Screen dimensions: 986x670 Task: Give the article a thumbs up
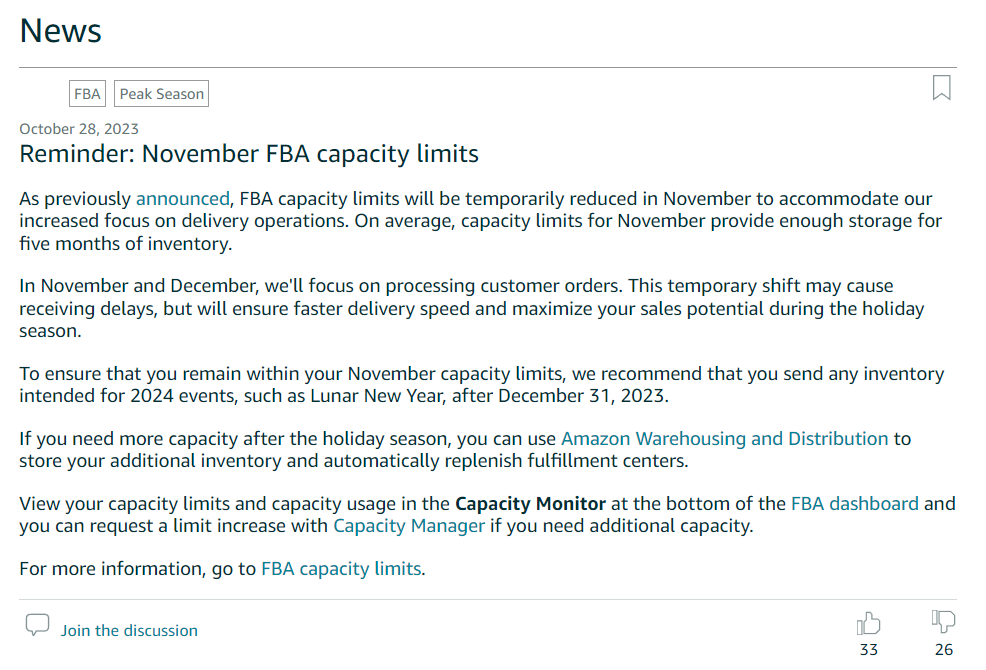click(868, 623)
